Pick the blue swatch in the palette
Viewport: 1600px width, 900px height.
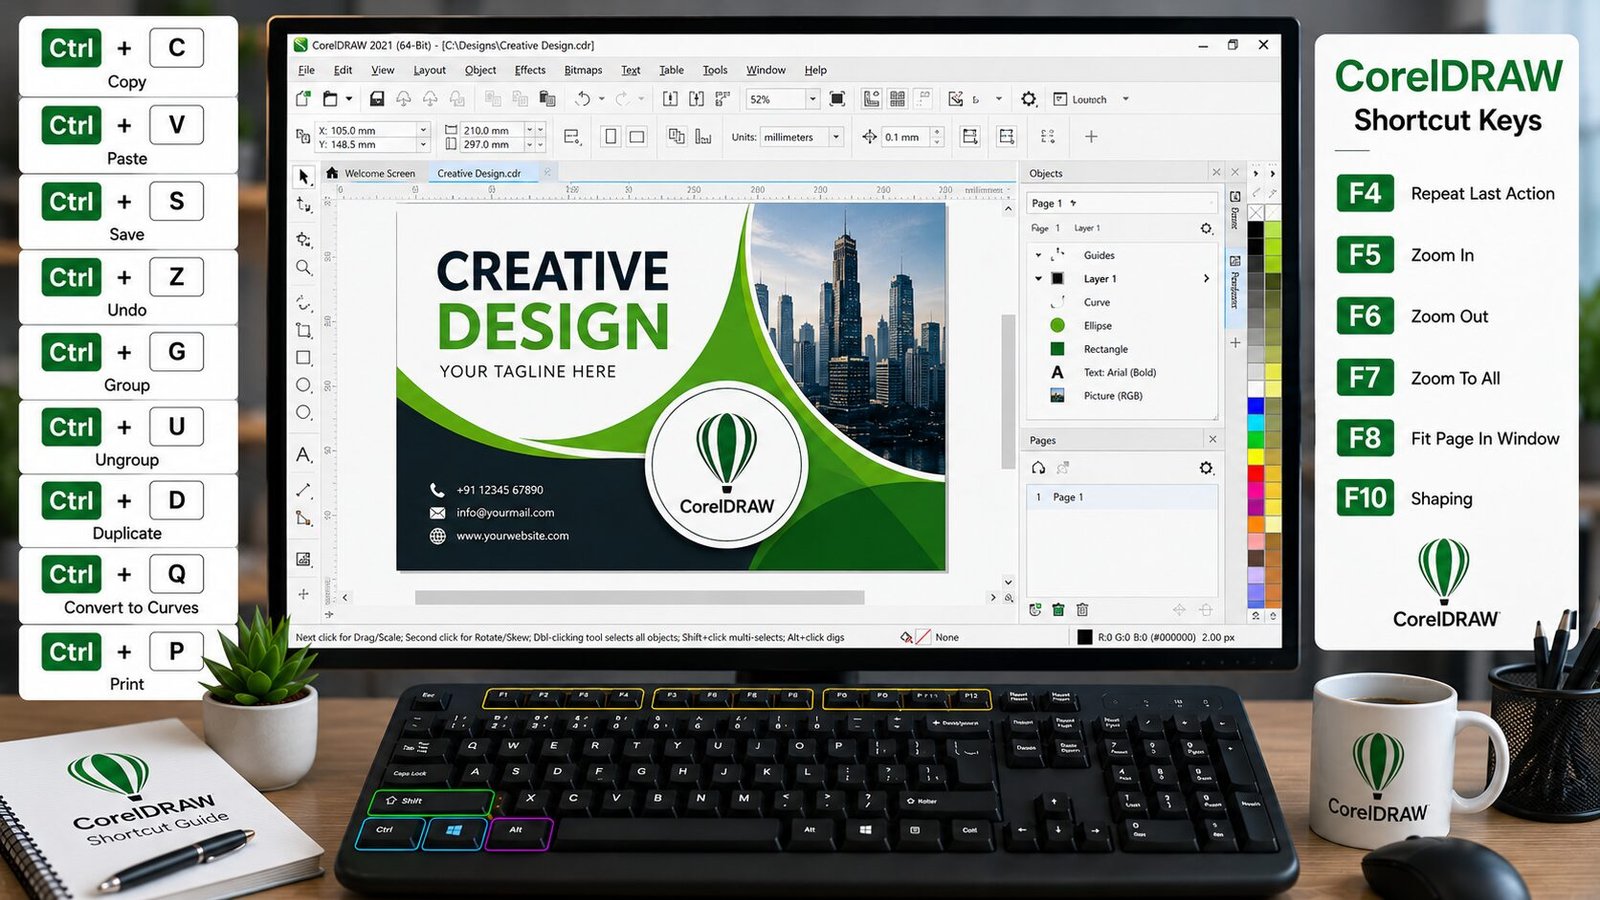pos(1255,406)
